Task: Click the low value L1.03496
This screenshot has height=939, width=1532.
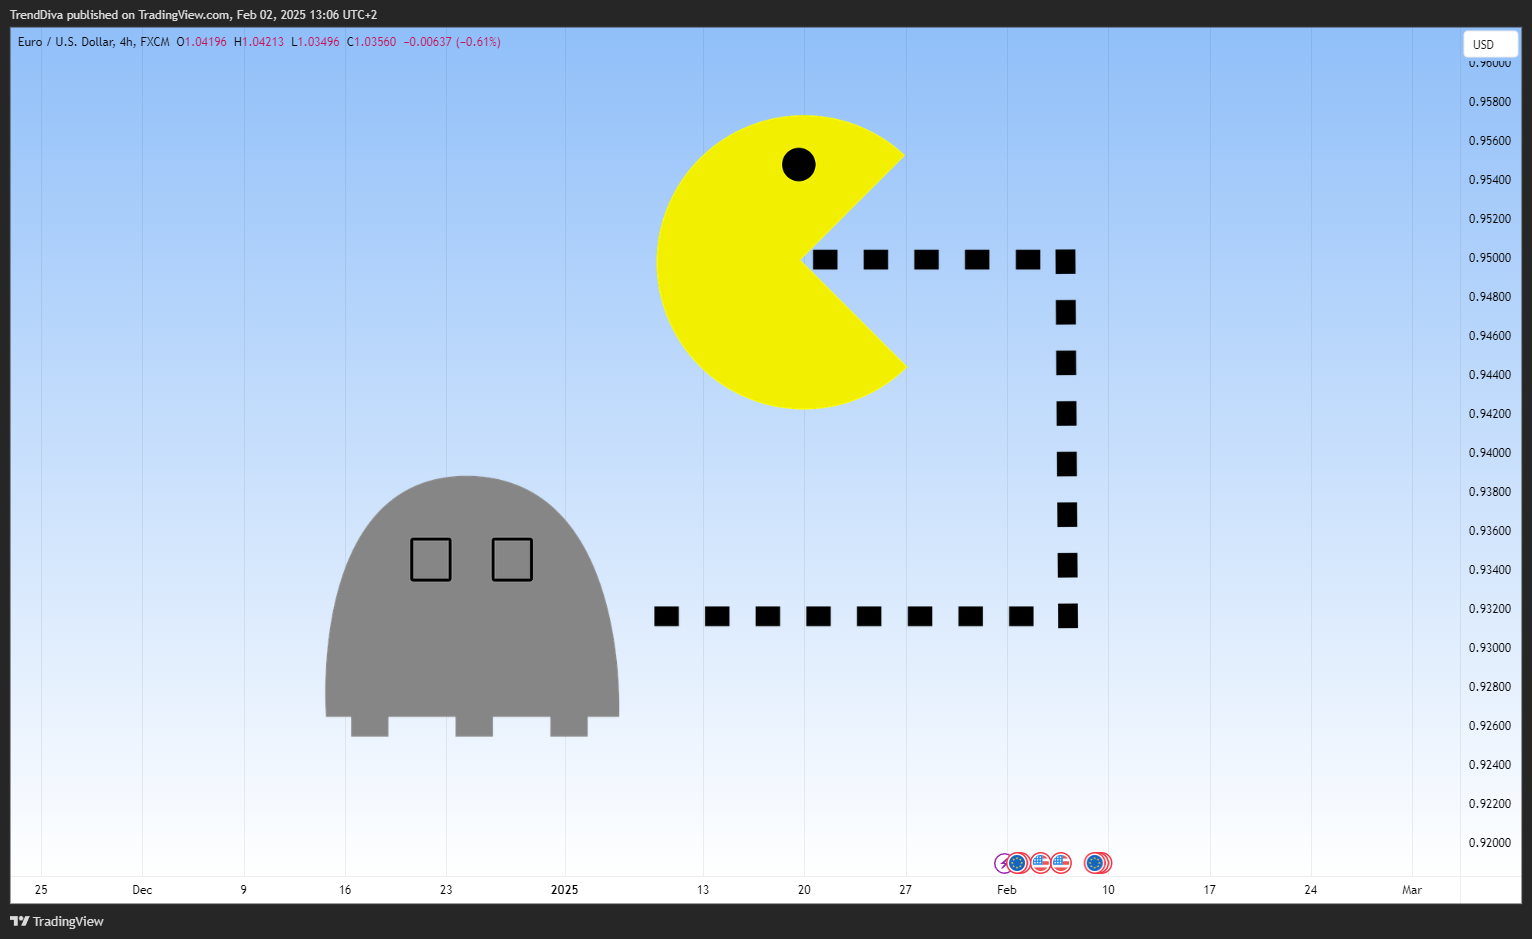Action: (x=315, y=42)
